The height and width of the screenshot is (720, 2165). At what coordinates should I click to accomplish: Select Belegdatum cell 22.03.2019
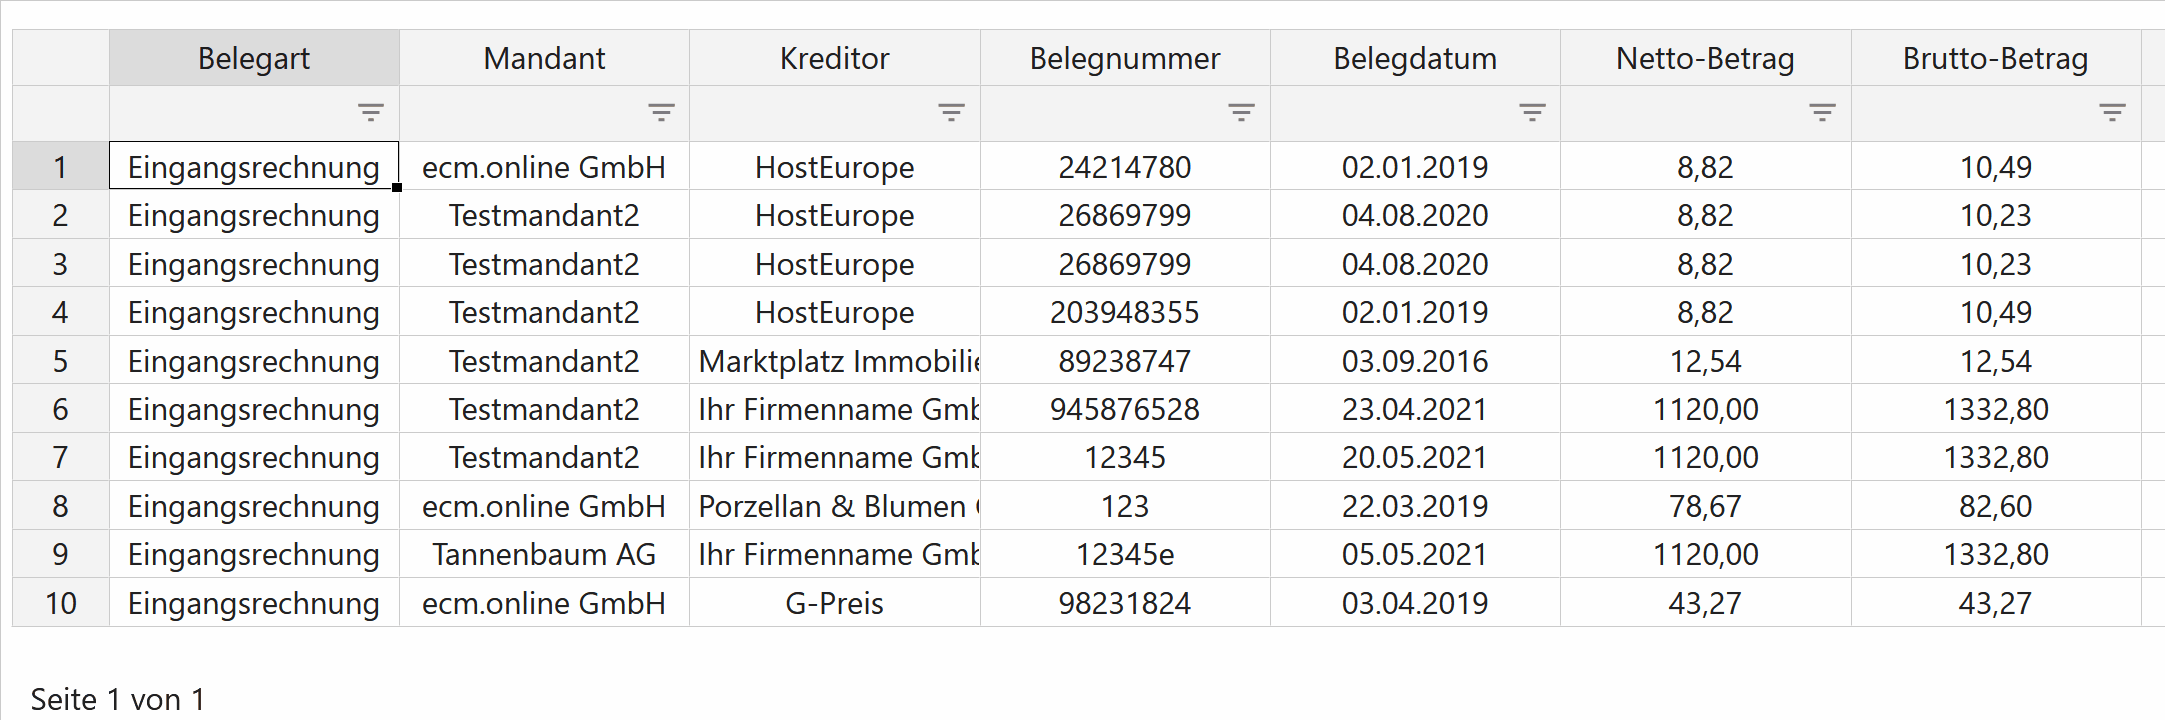[x=1415, y=506]
